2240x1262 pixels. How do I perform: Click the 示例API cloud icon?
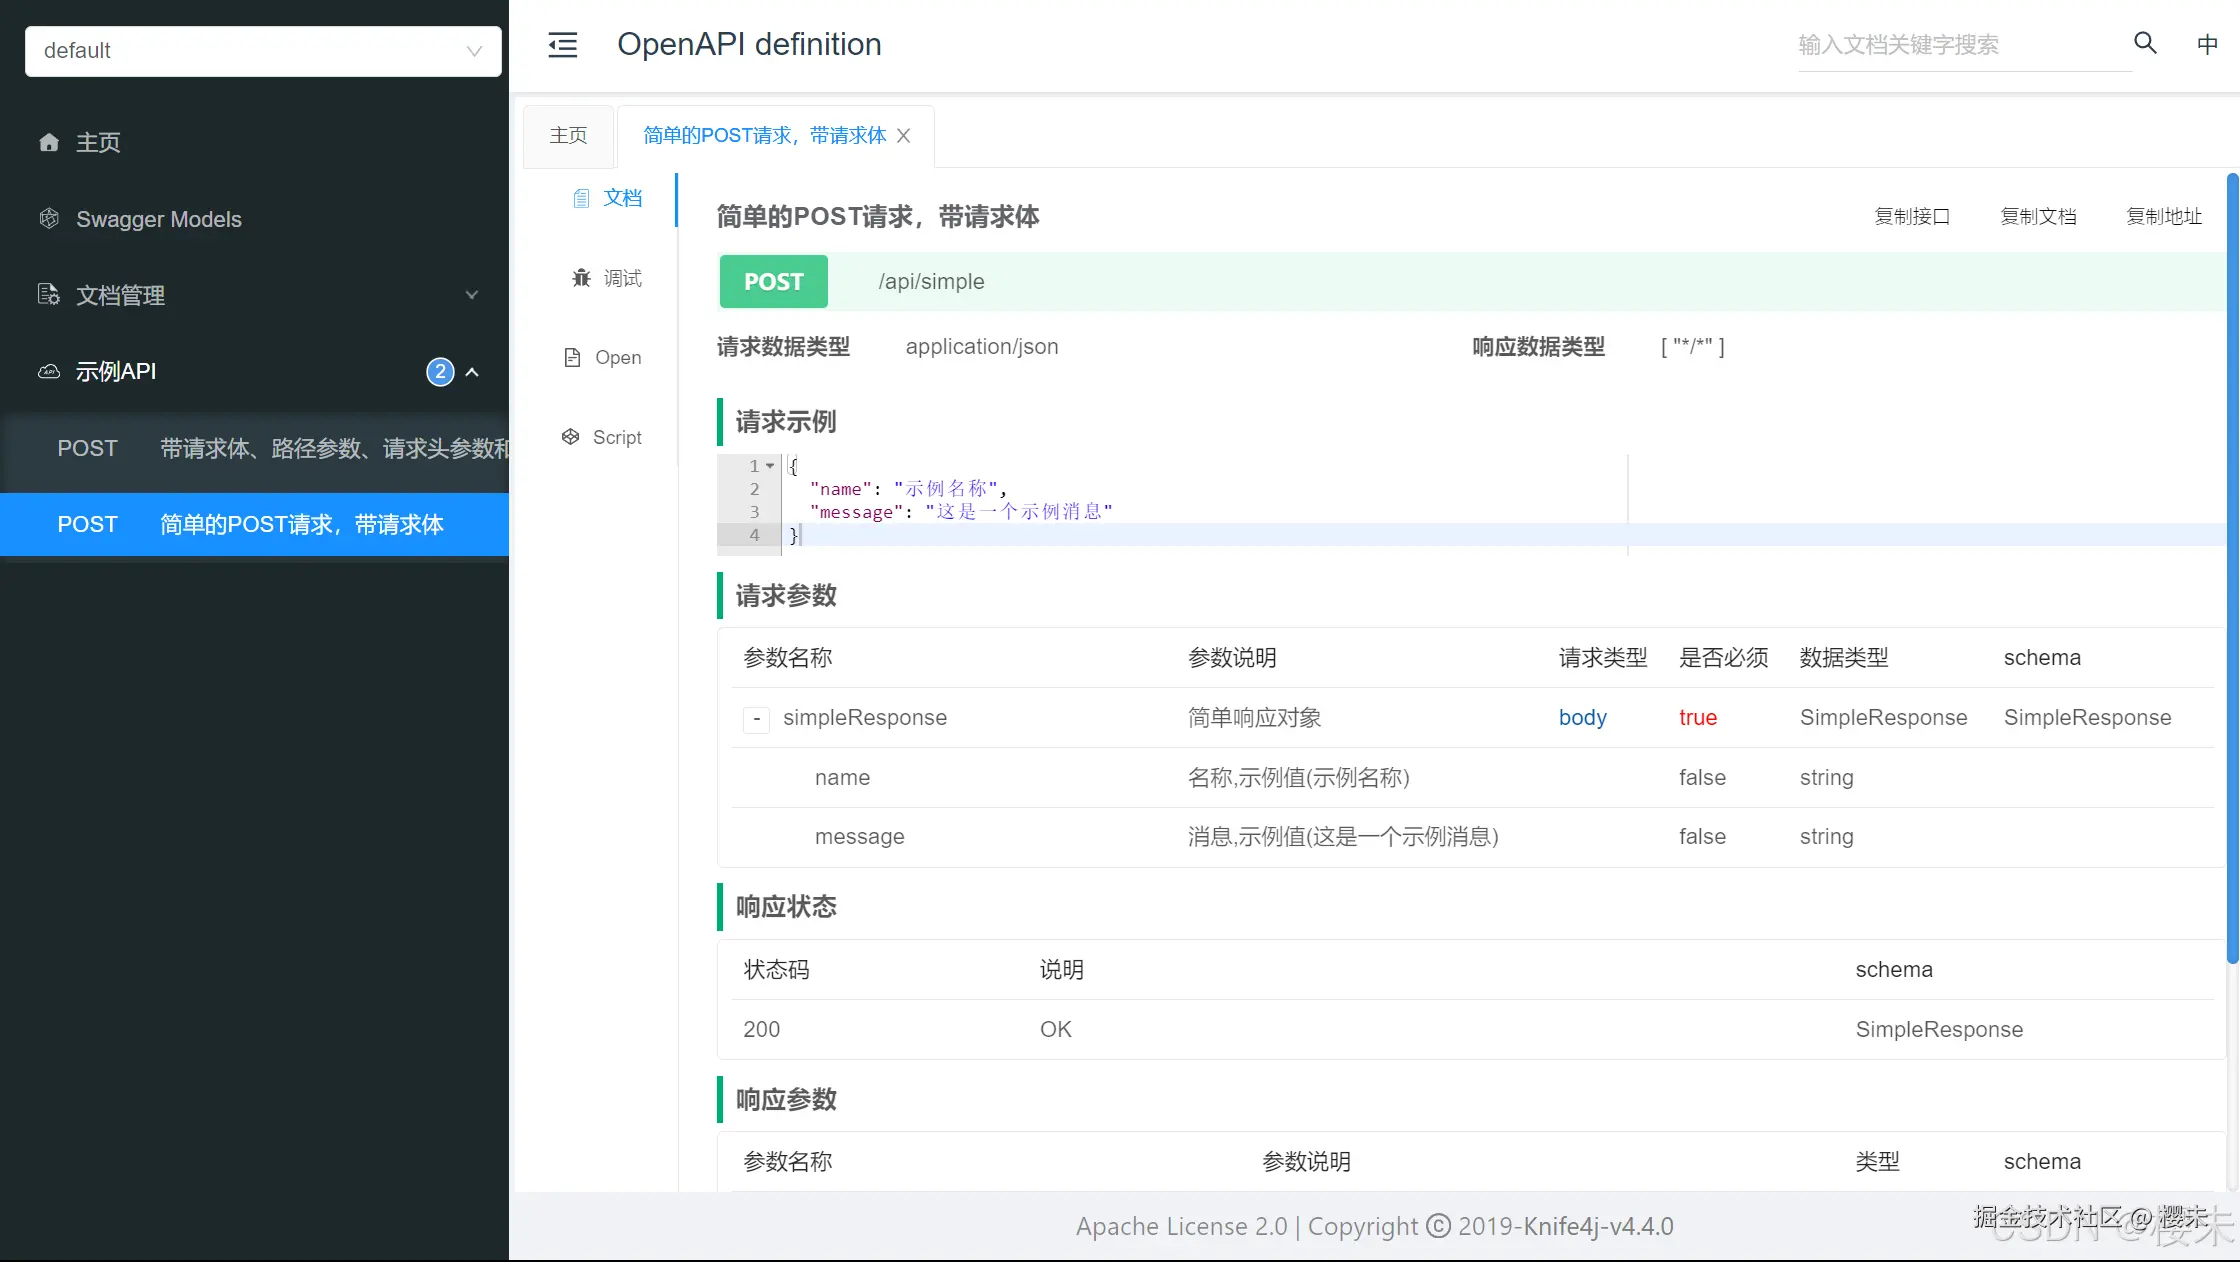pyautogui.click(x=48, y=371)
